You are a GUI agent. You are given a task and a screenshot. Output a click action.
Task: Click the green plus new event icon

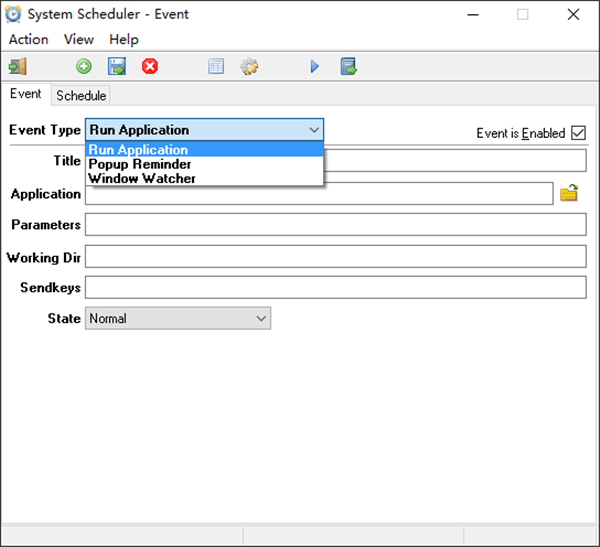pyautogui.click(x=84, y=66)
